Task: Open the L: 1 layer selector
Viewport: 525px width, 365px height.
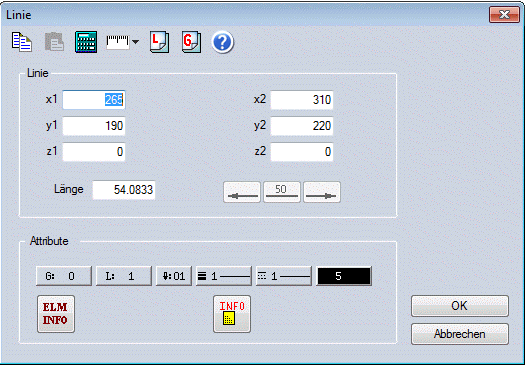Action: click(x=124, y=276)
